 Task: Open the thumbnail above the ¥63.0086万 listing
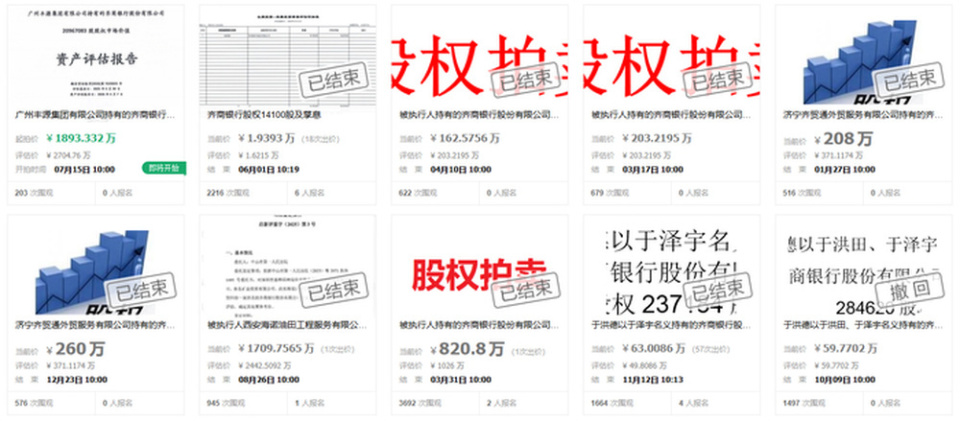[672, 265]
